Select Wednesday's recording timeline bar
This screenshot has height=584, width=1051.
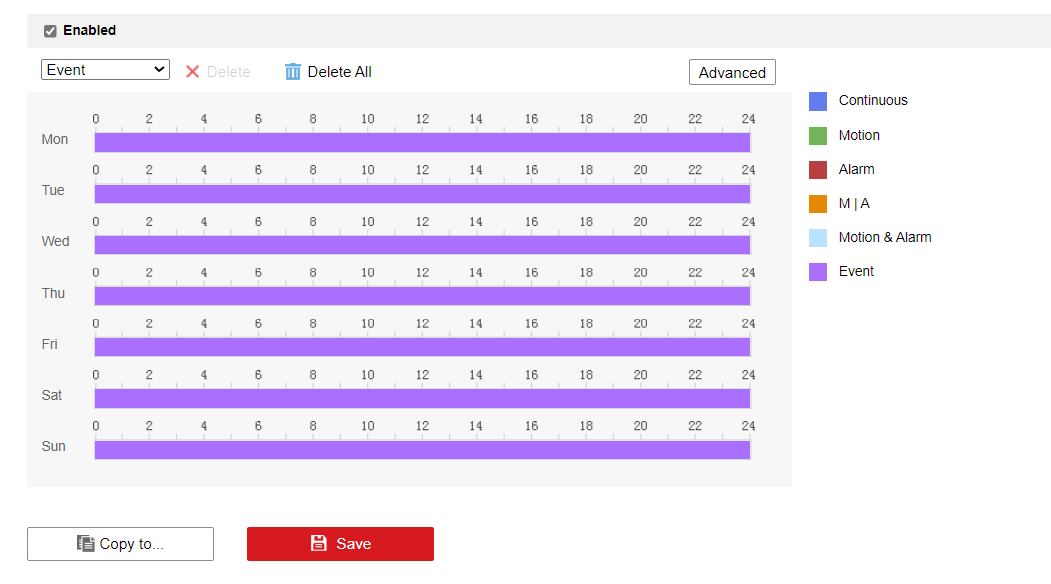coord(422,244)
